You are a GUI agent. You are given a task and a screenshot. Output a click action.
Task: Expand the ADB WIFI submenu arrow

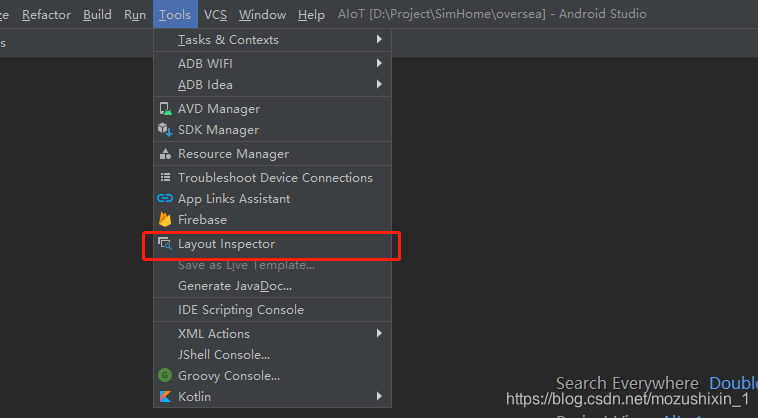pyautogui.click(x=379, y=63)
